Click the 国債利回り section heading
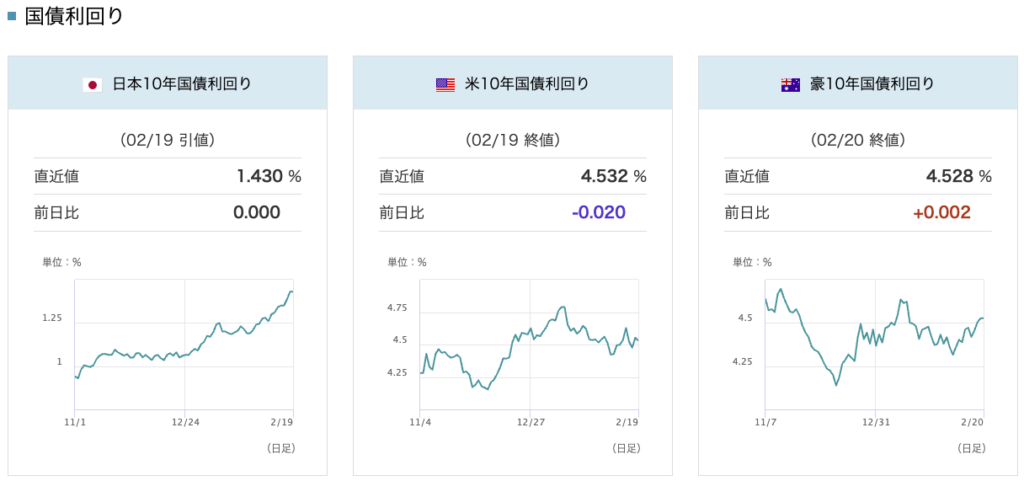The image size is (1024, 481). point(67,15)
